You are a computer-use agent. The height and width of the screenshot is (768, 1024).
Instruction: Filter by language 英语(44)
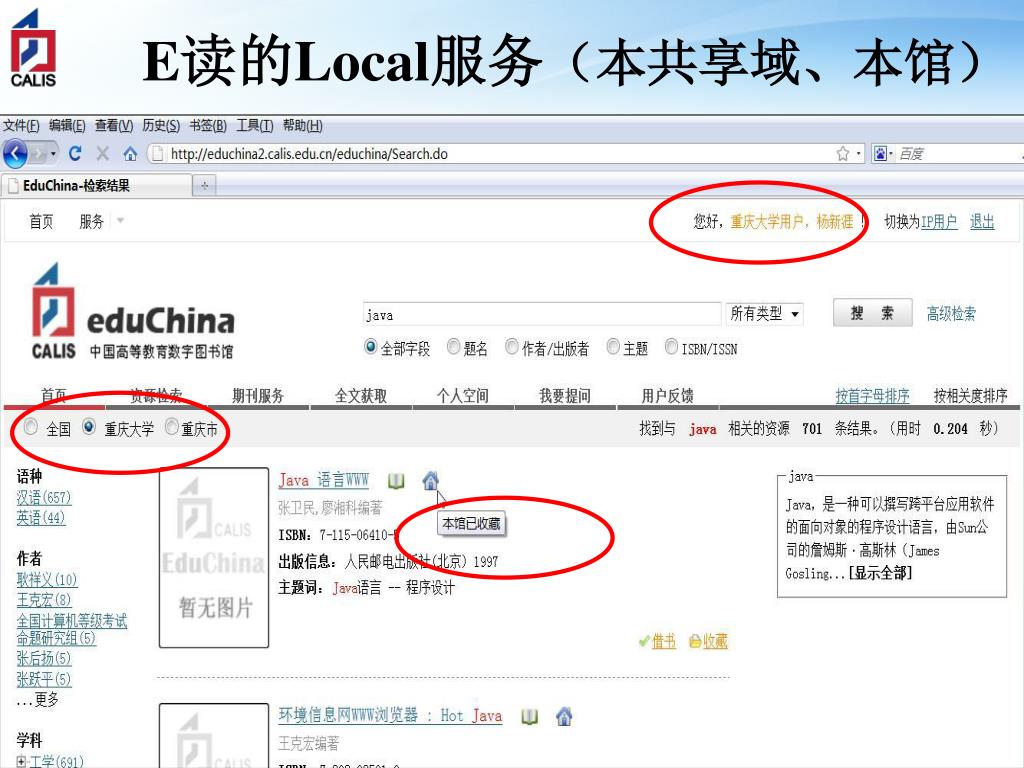[x=40, y=518]
